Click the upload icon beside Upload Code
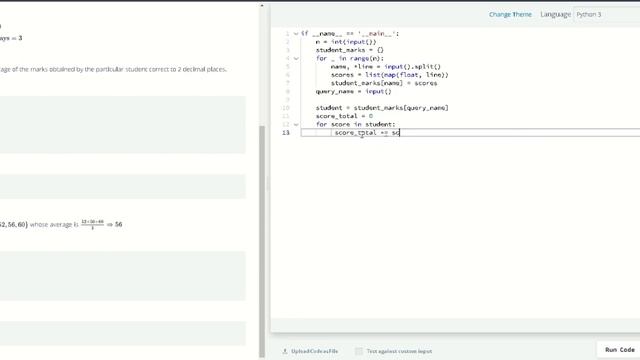Screen dimensions: 640x360 pos(285,351)
